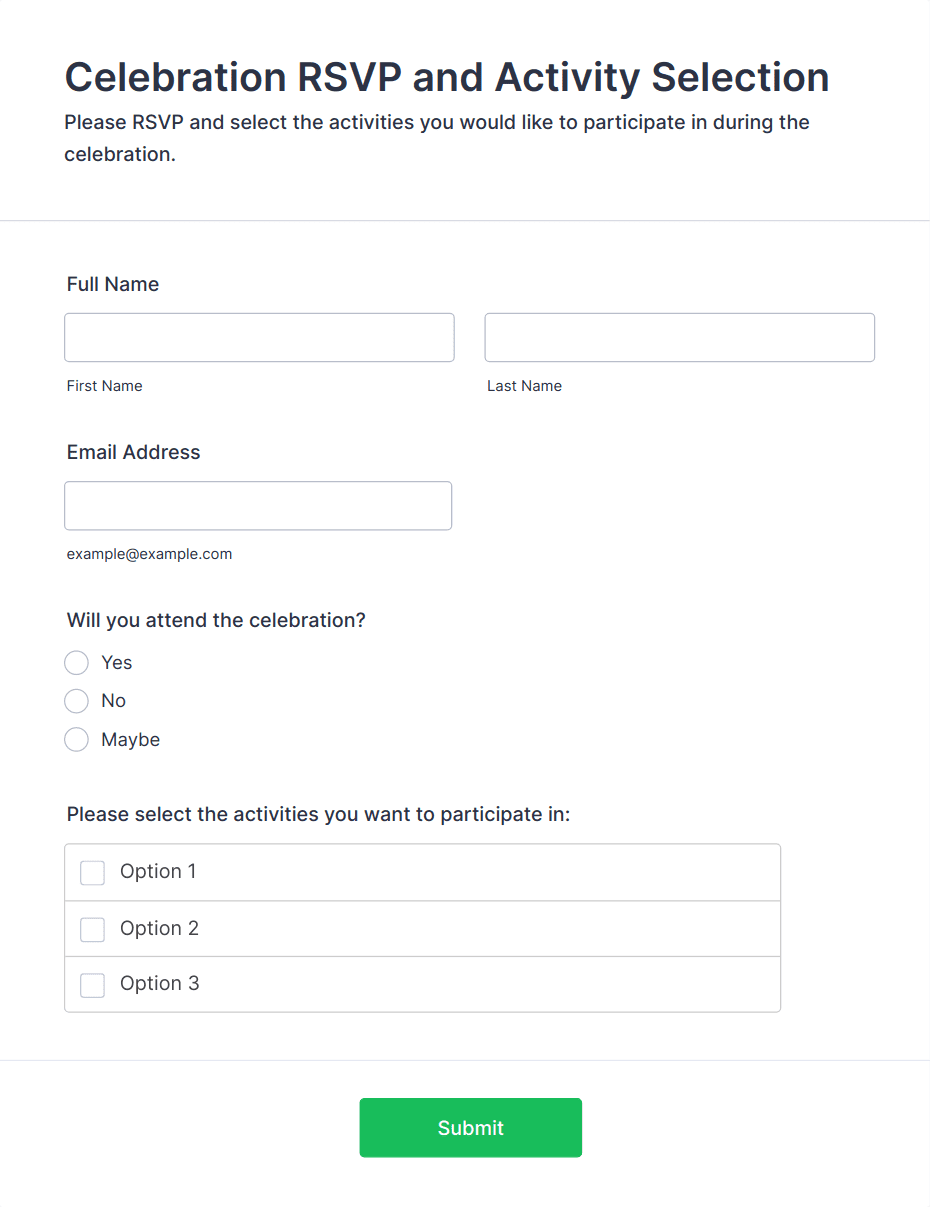Click the First Name input field
930x1207 pixels.
tap(259, 338)
